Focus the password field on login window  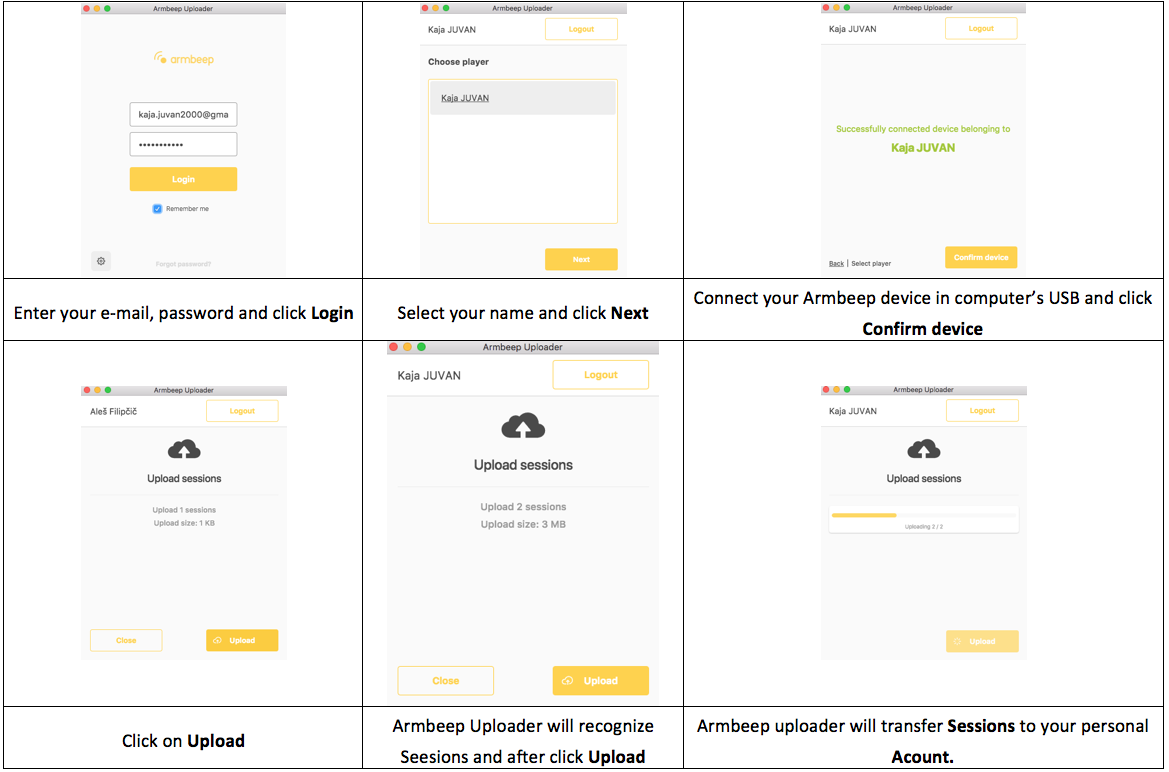[183, 144]
